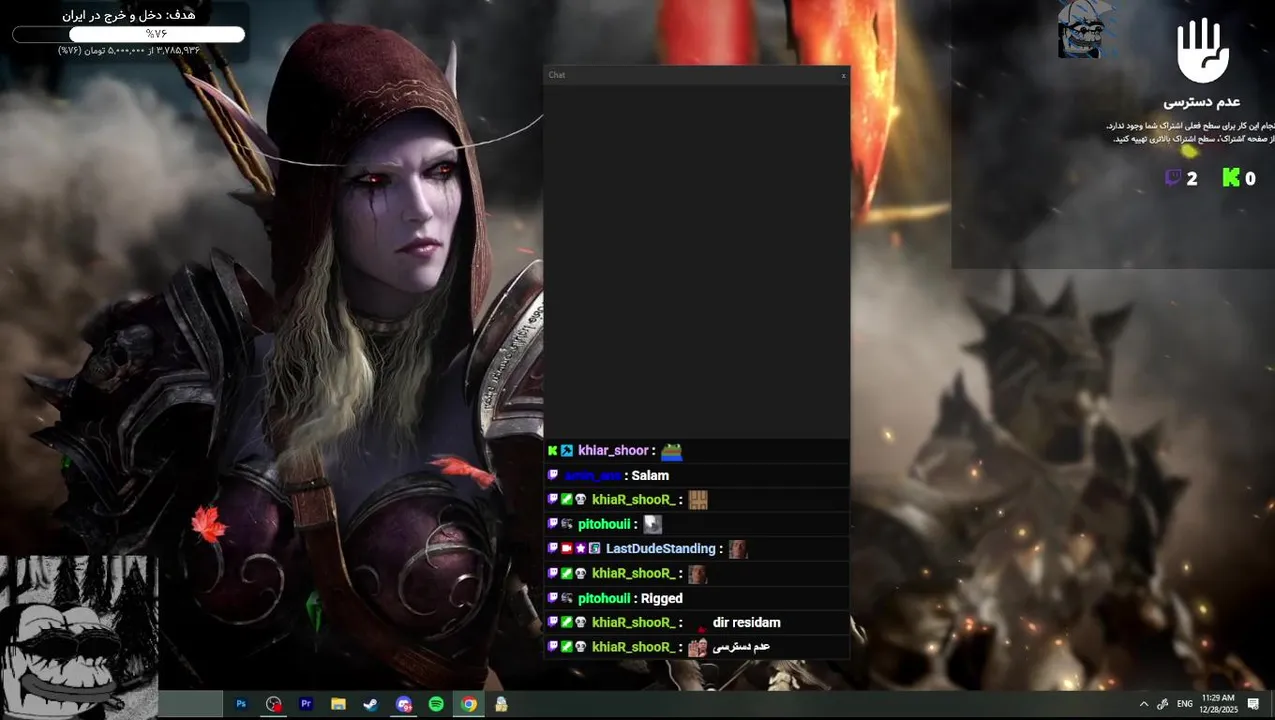The width and height of the screenshot is (1275, 720).
Task: Click the 'عدم دسترسی' alert heading
Action: pos(1202,102)
